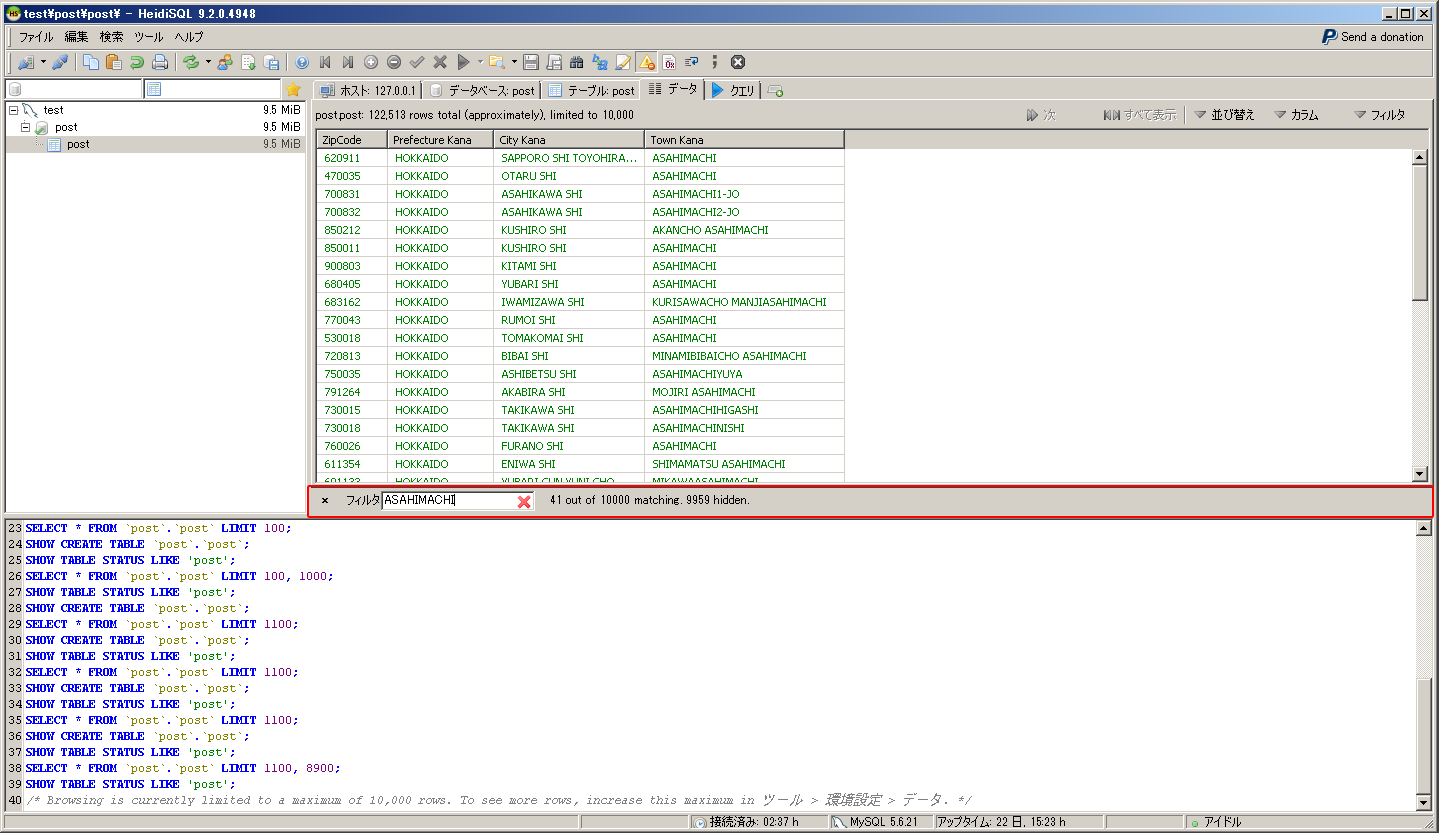Screen dimensions: 1439x833
Task: Click the red X to clear filter text
Action: (x=524, y=501)
